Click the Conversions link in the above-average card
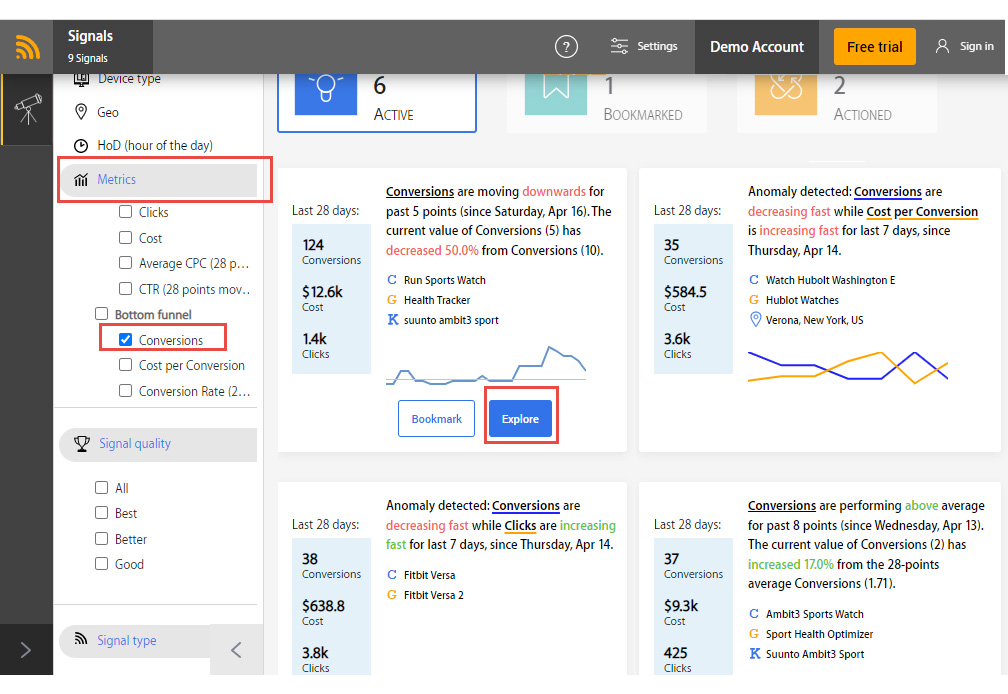The height and width of the screenshot is (694, 1008). 782,506
